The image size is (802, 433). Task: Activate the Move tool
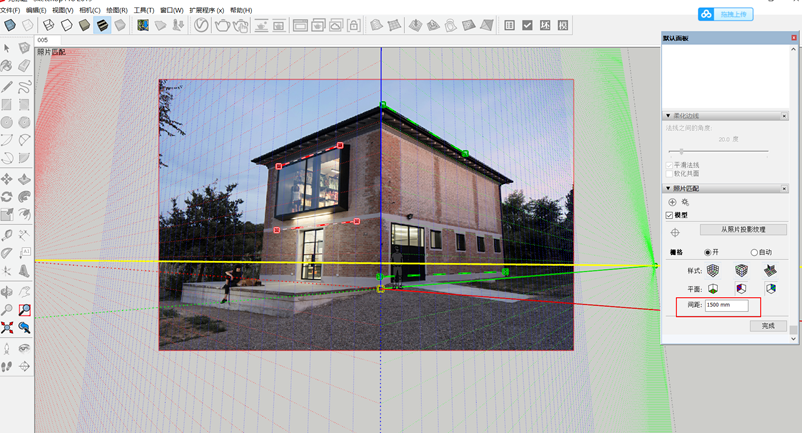point(7,180)
